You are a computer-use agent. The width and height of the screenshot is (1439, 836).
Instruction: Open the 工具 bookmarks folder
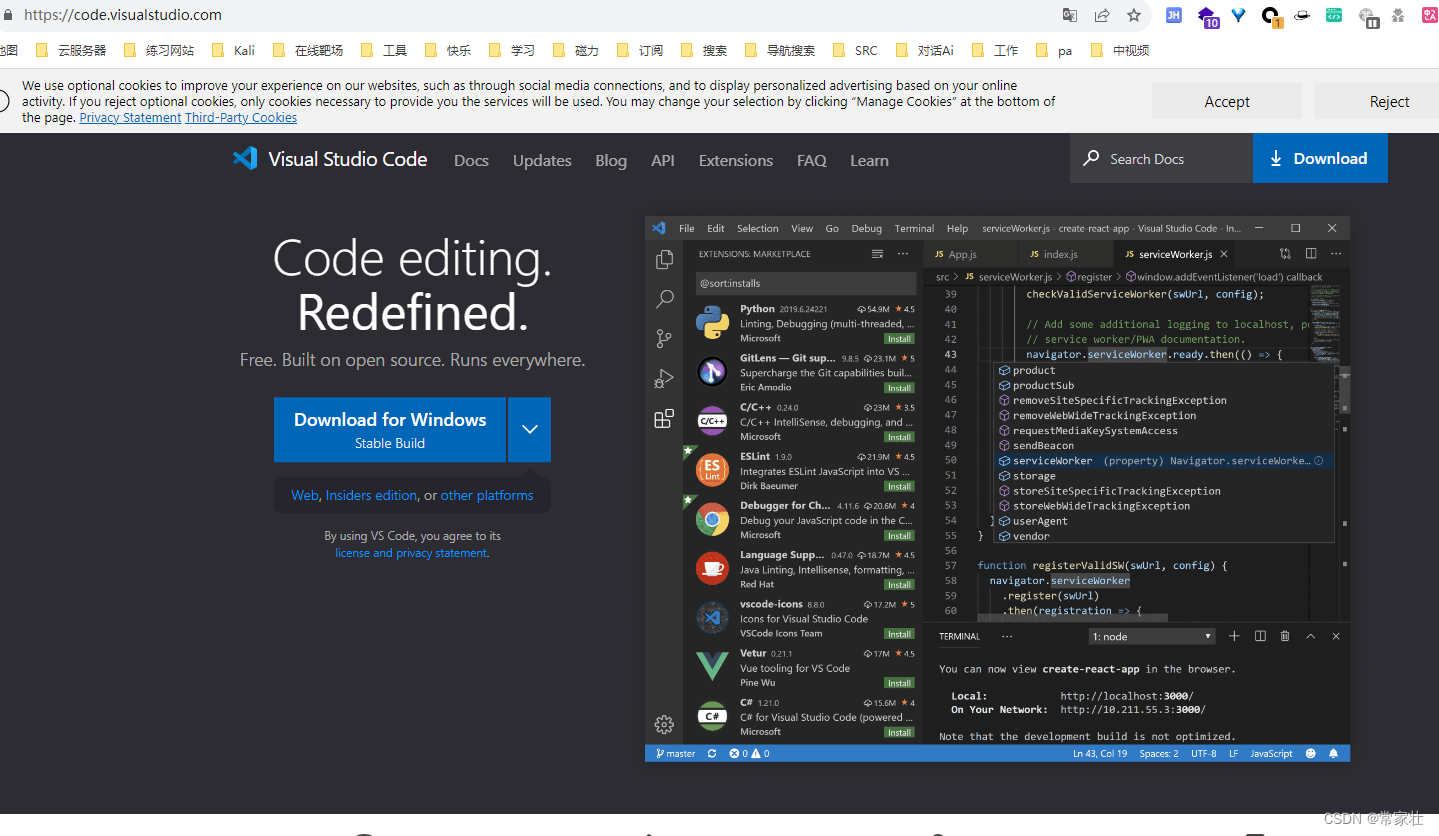[383, 50]
